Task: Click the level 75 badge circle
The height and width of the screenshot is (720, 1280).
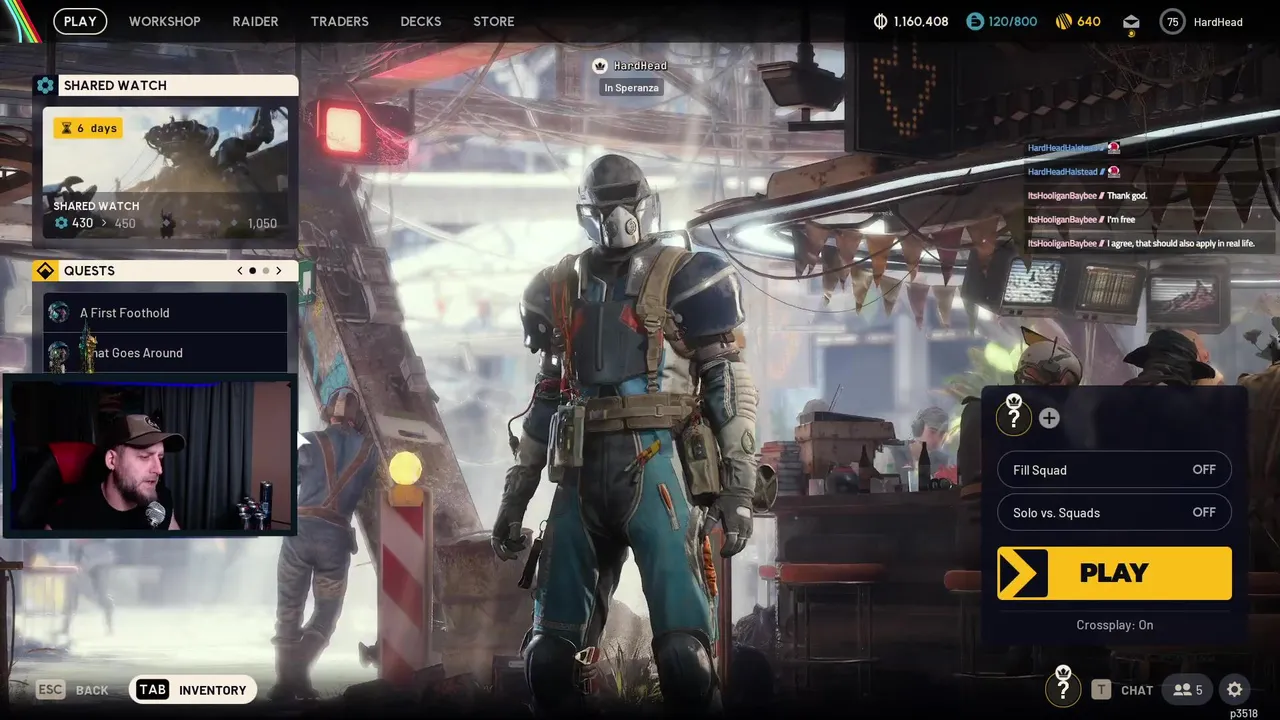Action: point(1172,21)
